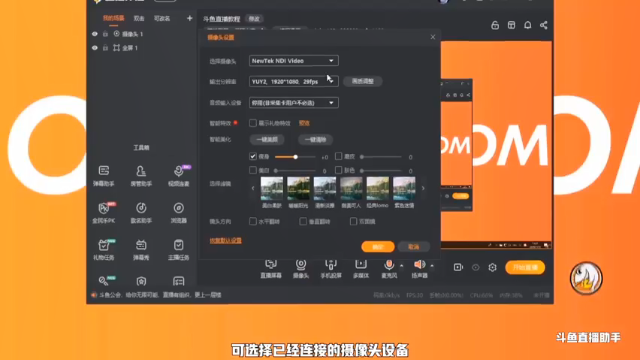Enable the whitening (美白) checkbox
Image resolution: width=640 pixels, height=360 pixels.
pyautogui.click(x=253, y=170)
